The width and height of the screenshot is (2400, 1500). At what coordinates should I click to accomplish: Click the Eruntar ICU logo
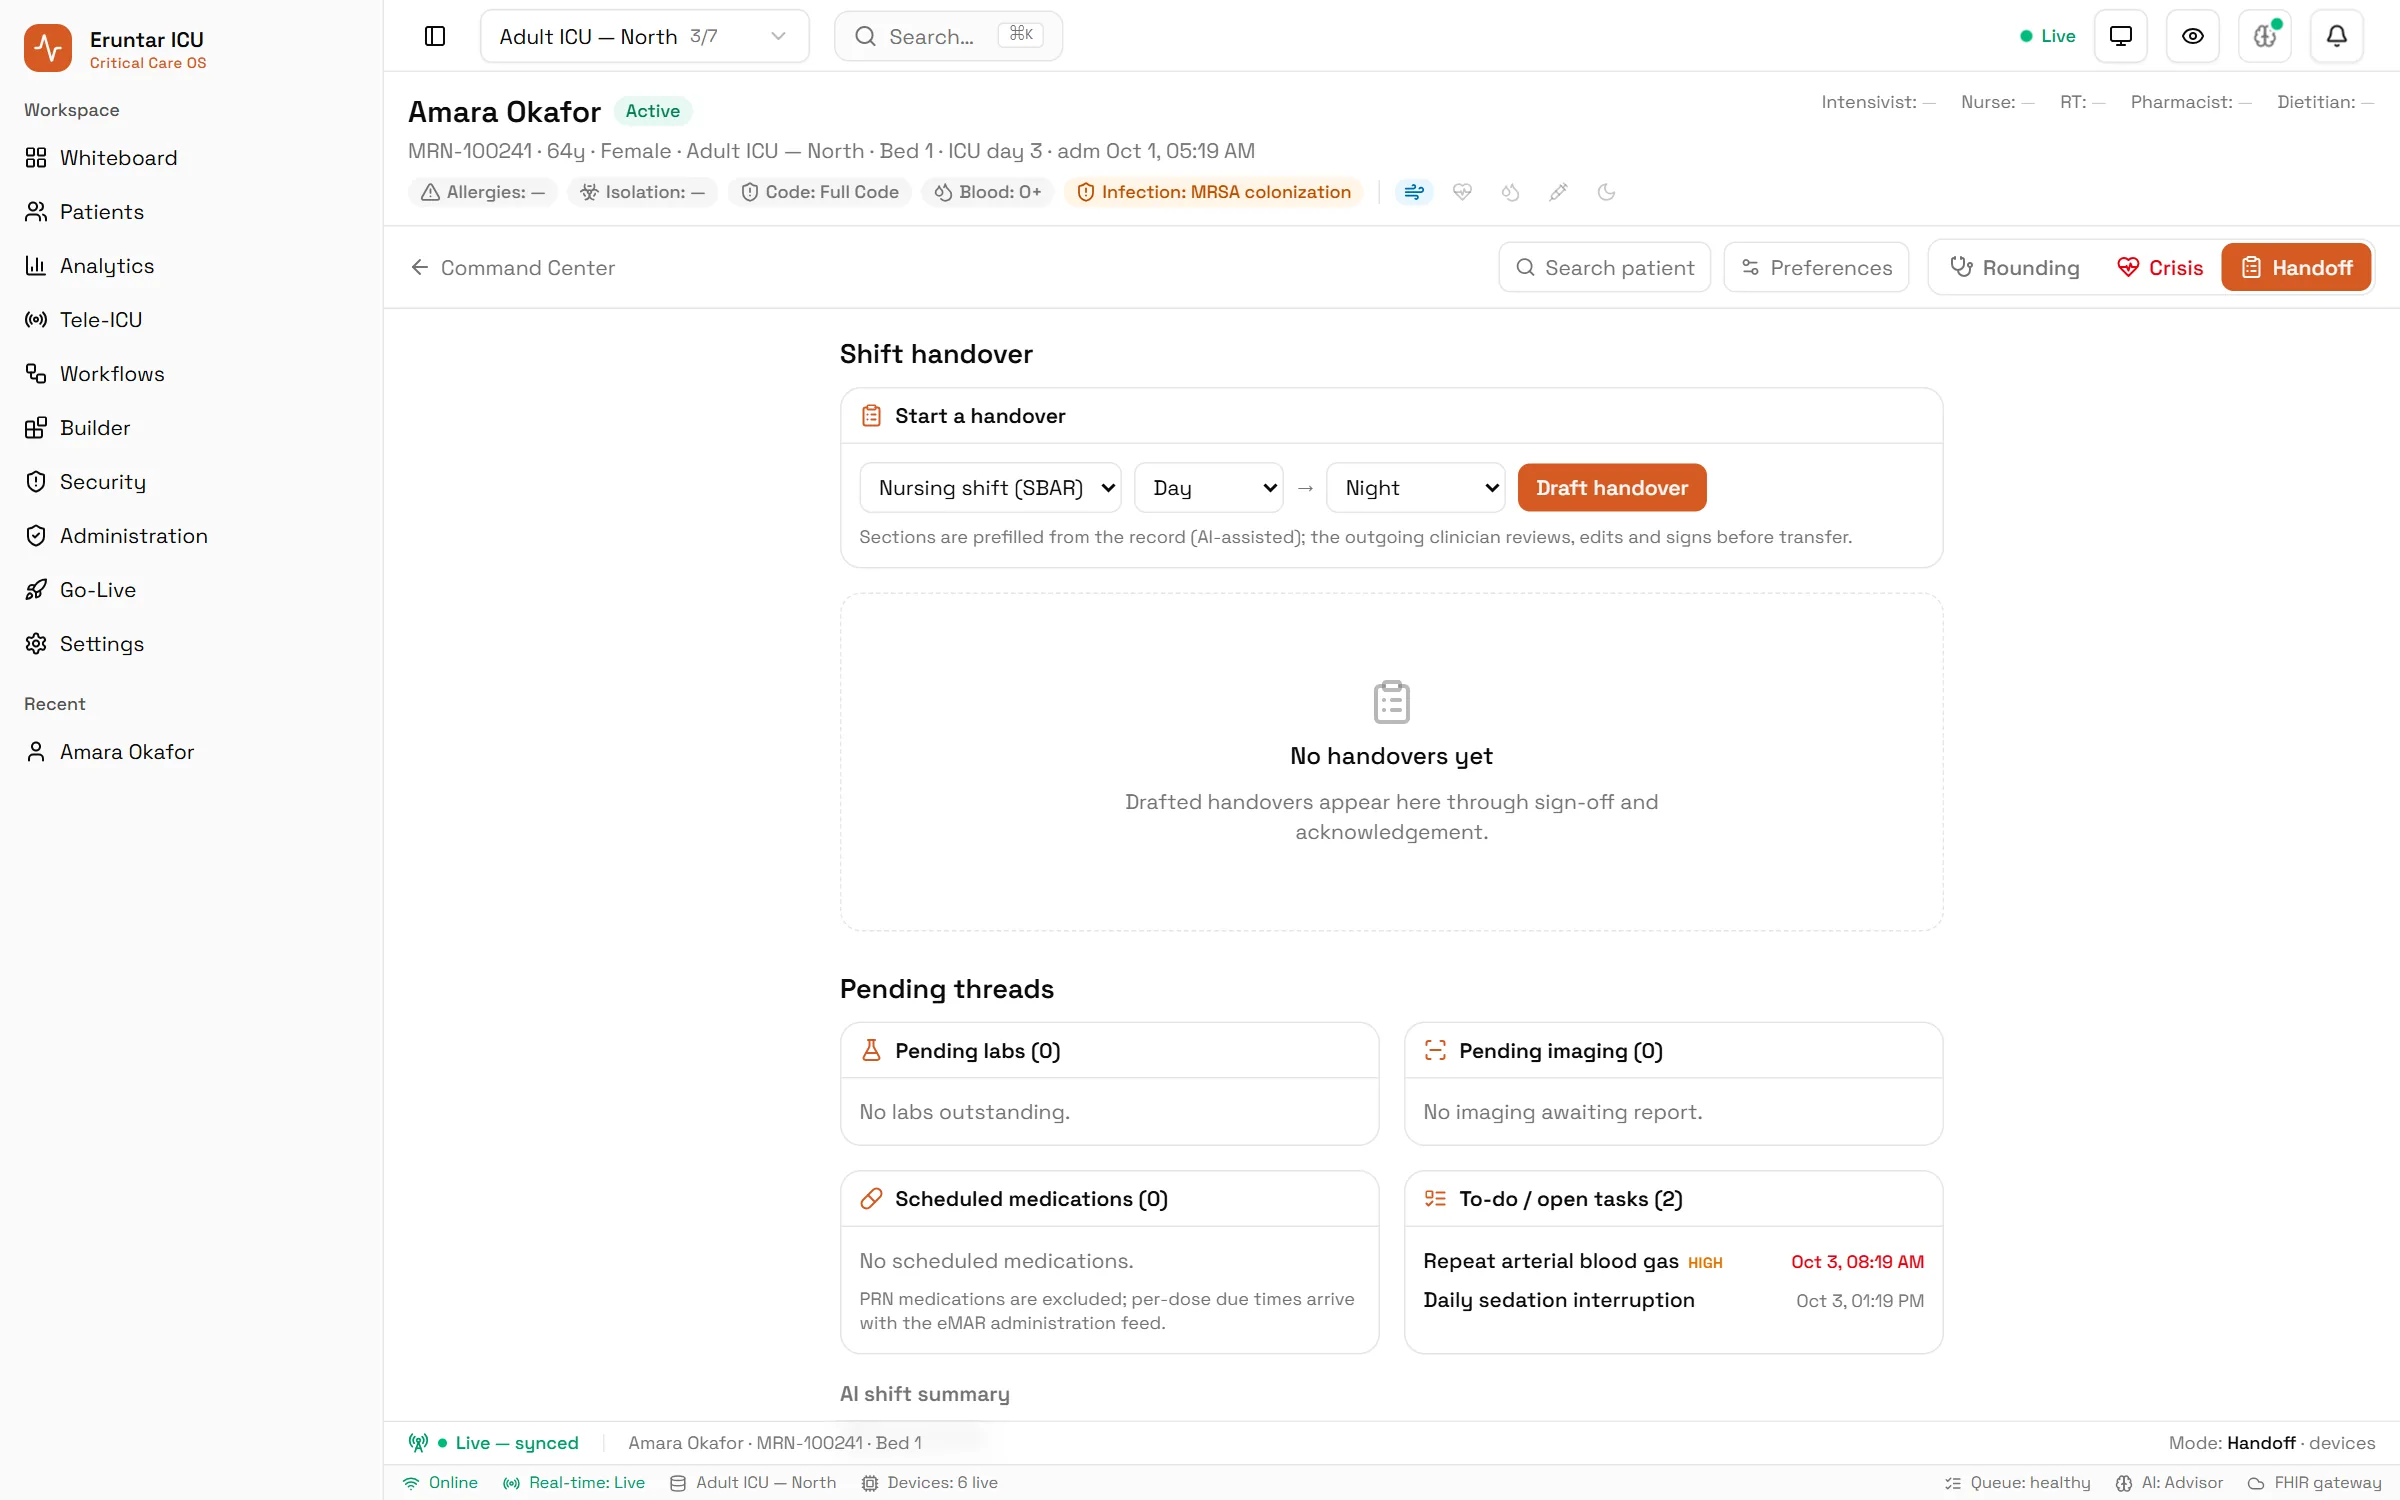[48, 48]
